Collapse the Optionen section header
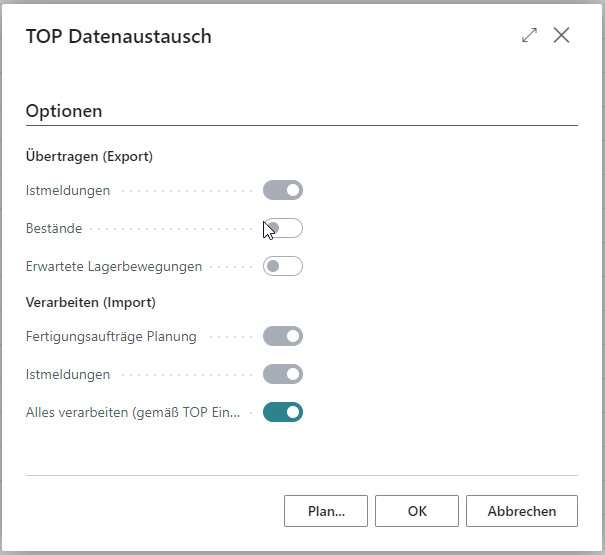 [64, 111]
